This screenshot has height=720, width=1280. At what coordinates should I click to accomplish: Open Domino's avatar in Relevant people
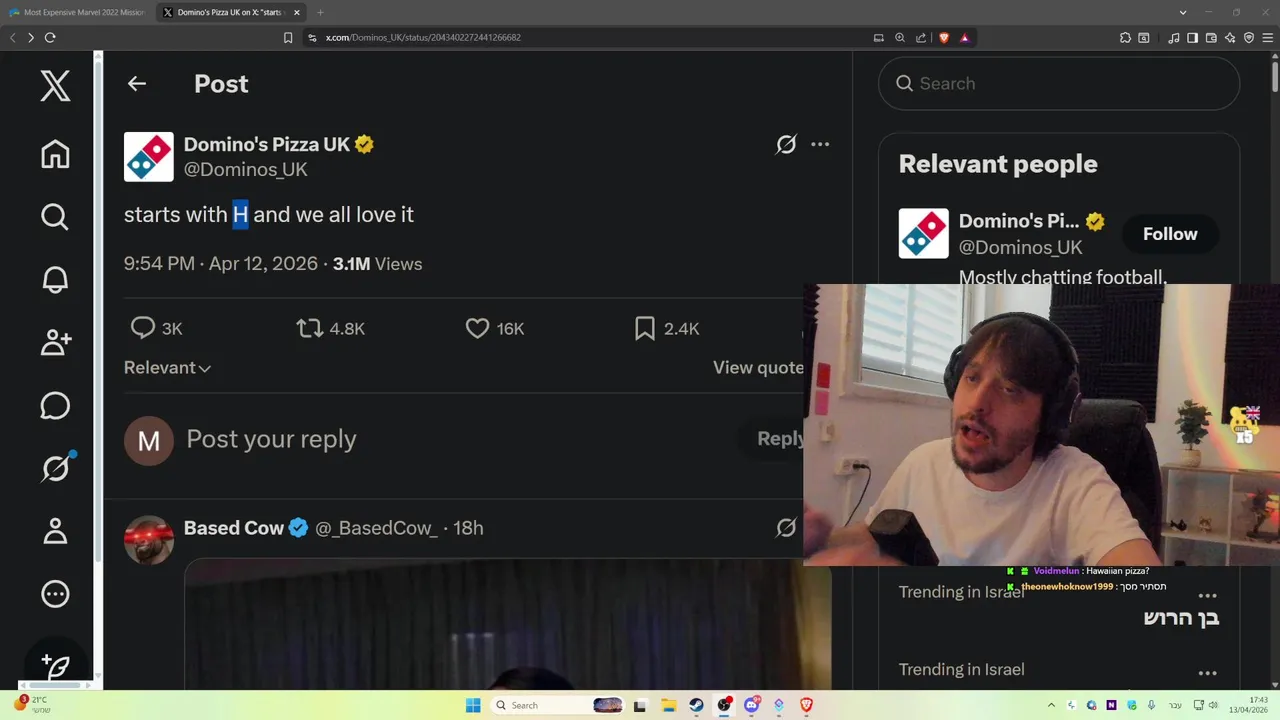coord(923,233)
